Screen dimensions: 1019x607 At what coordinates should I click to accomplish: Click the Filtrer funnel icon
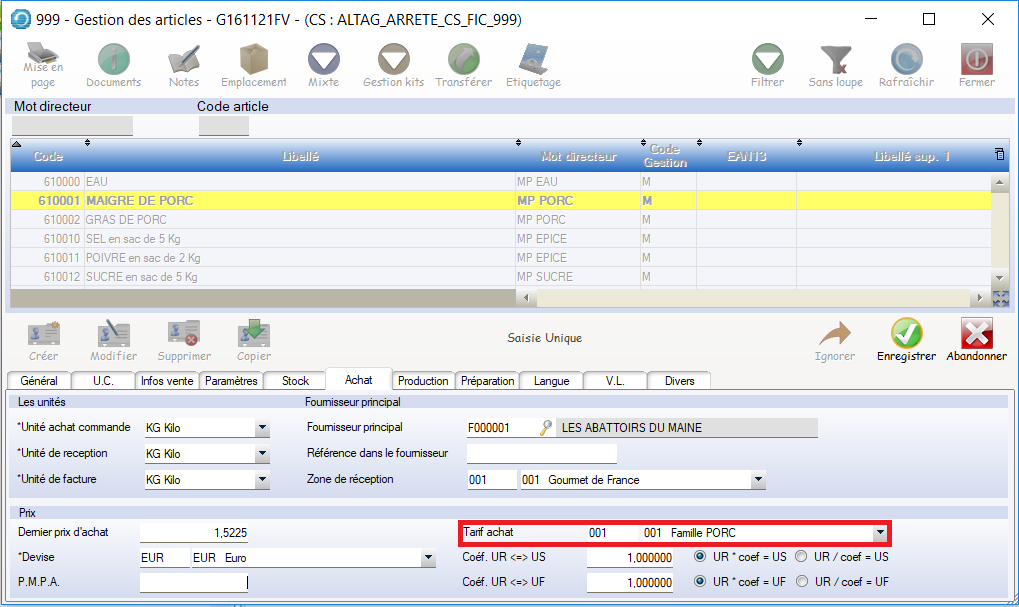tap(767, 66)
